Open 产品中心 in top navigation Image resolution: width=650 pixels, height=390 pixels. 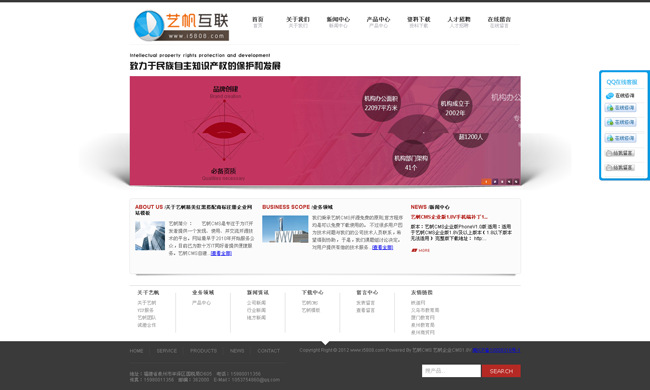[x=378, y=22]
